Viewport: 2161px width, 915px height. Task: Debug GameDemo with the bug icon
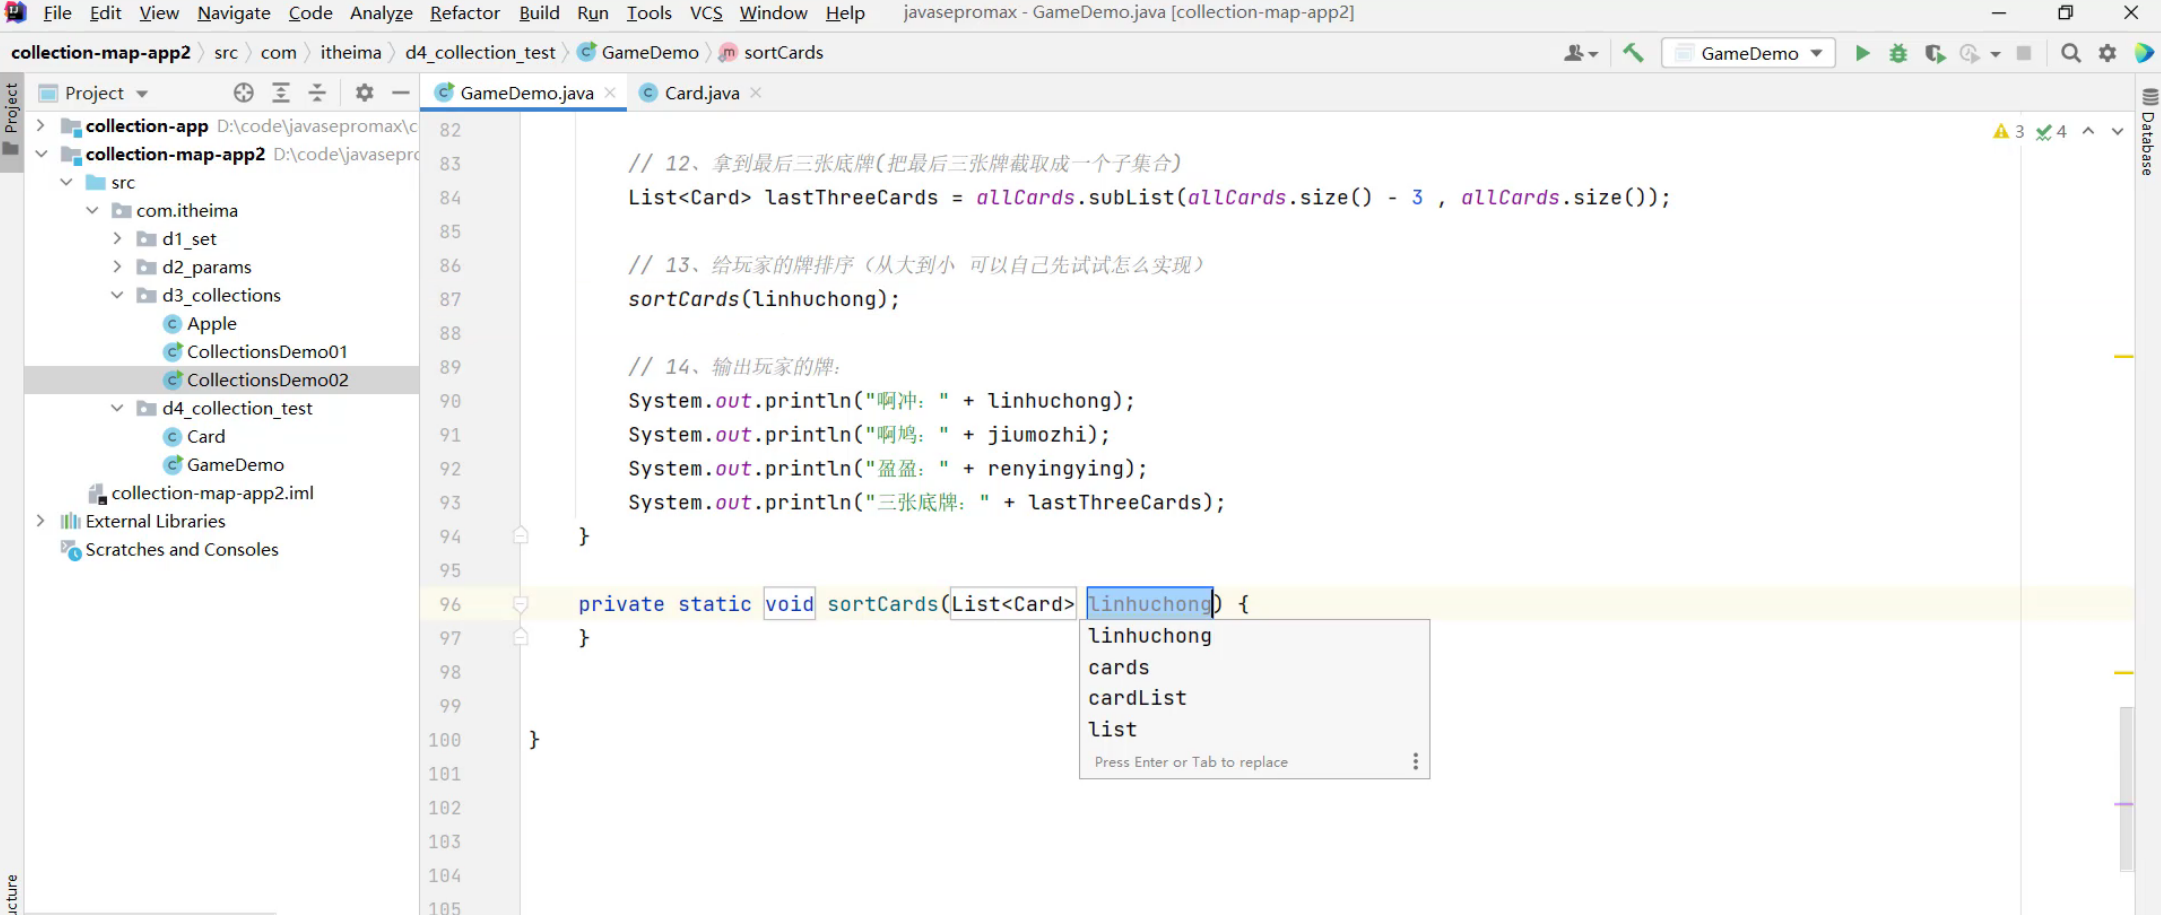click(1898, 53)
